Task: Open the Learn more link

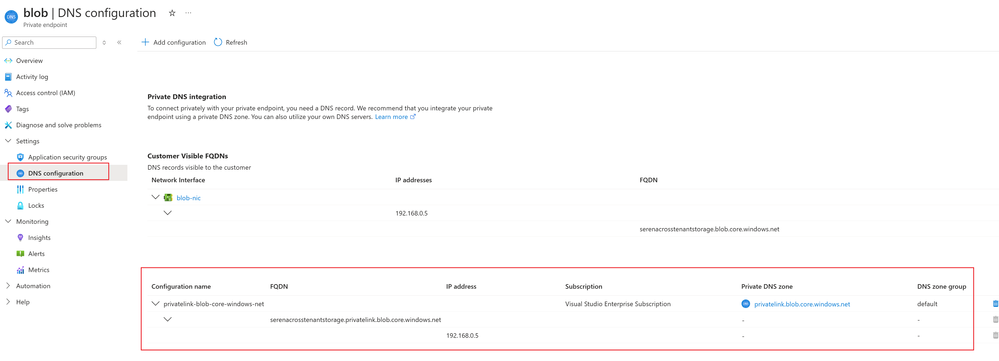Action: [x=395, y=117]
